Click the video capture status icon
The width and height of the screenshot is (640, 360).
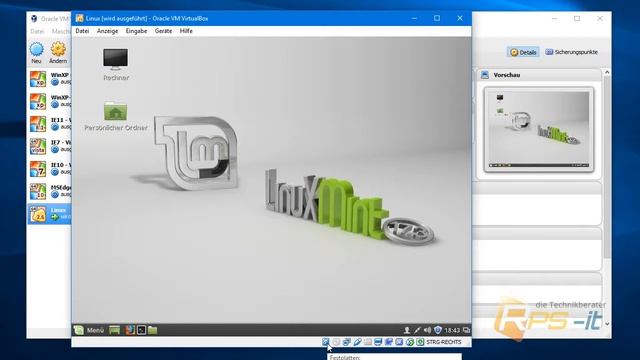click(x=389, y=342)
